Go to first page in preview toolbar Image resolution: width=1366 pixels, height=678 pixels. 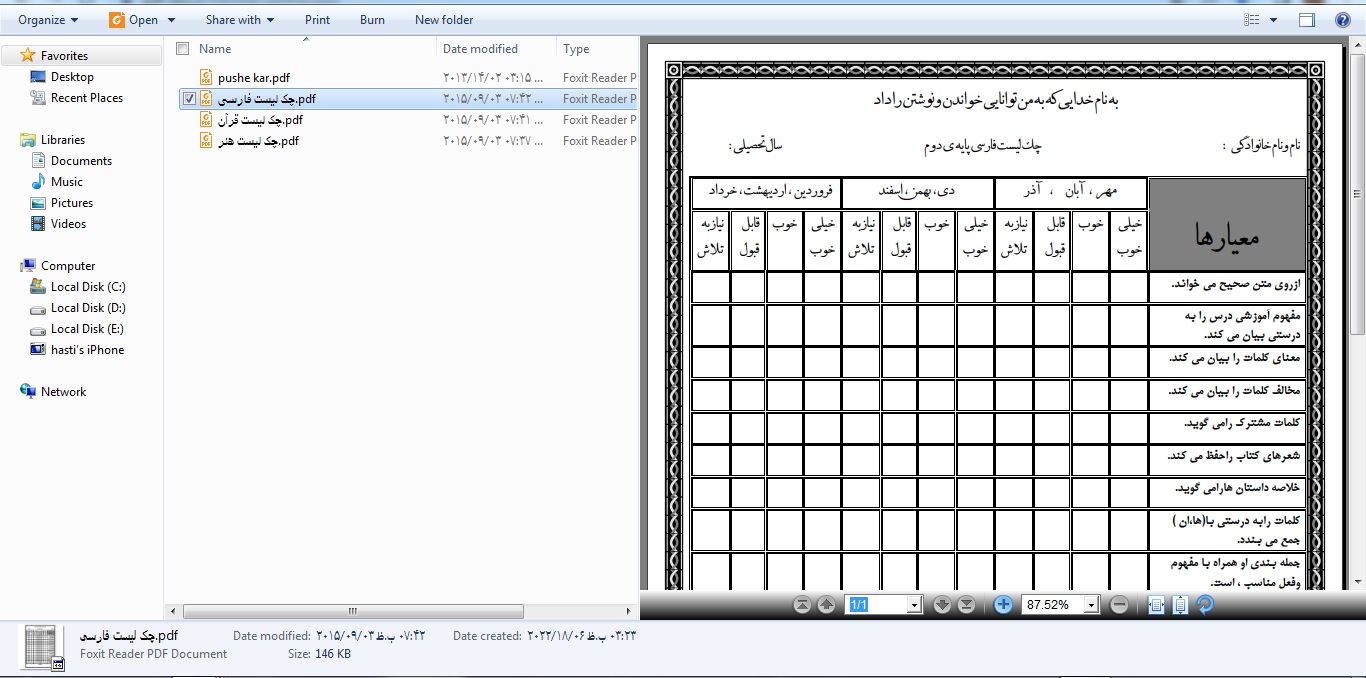coord(802,605)
